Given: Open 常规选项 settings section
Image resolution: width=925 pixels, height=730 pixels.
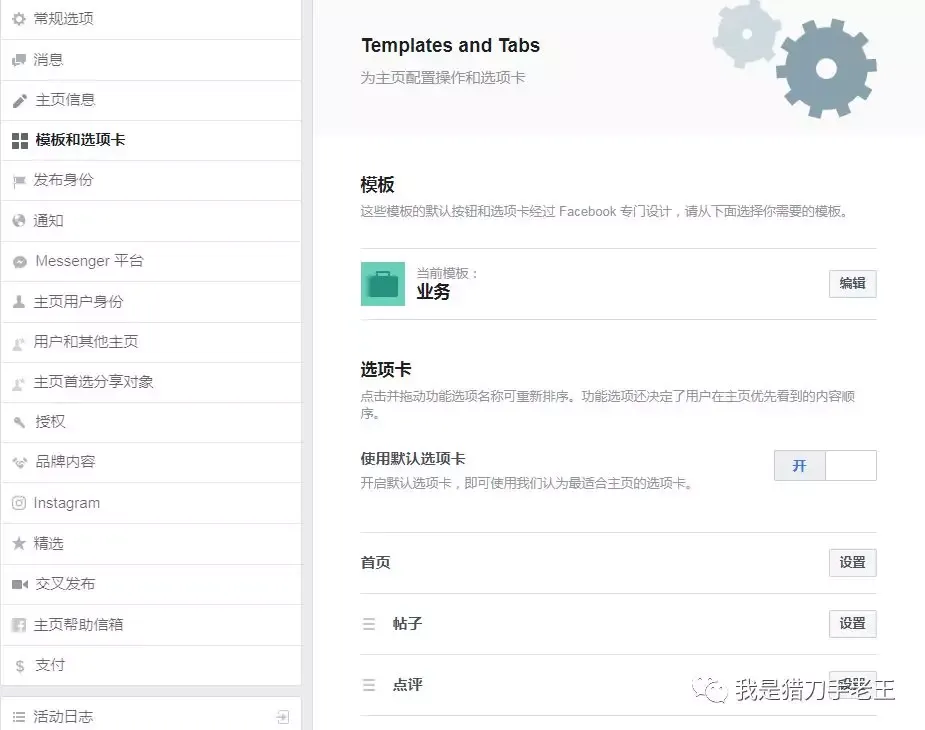Looking at the screenshot, I should (151, 19).
